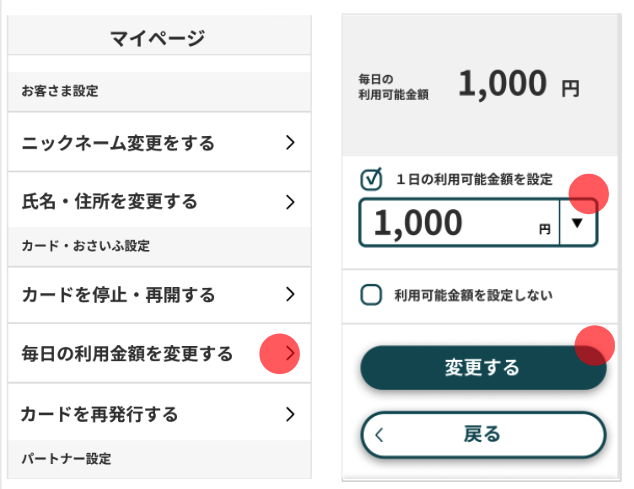Click the マイページ header title
The width and height of the screenshot is (634, 489).
pos(157,39)
